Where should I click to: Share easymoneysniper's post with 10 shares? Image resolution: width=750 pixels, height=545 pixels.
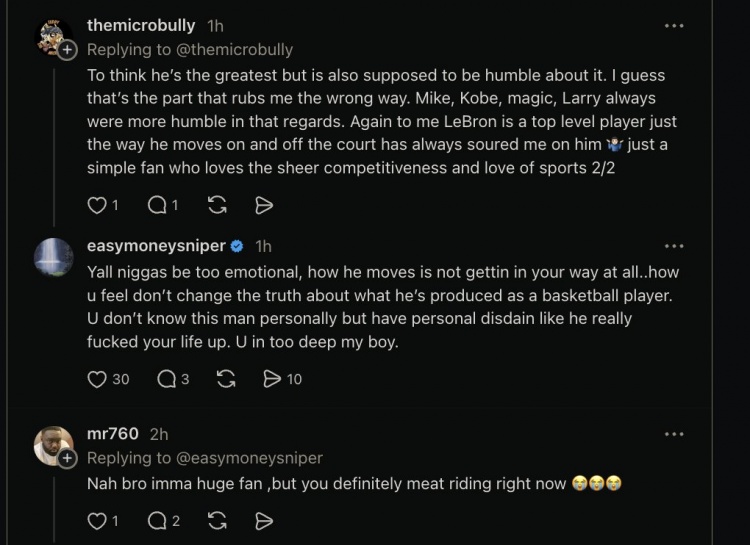click(x=273, y=379)
